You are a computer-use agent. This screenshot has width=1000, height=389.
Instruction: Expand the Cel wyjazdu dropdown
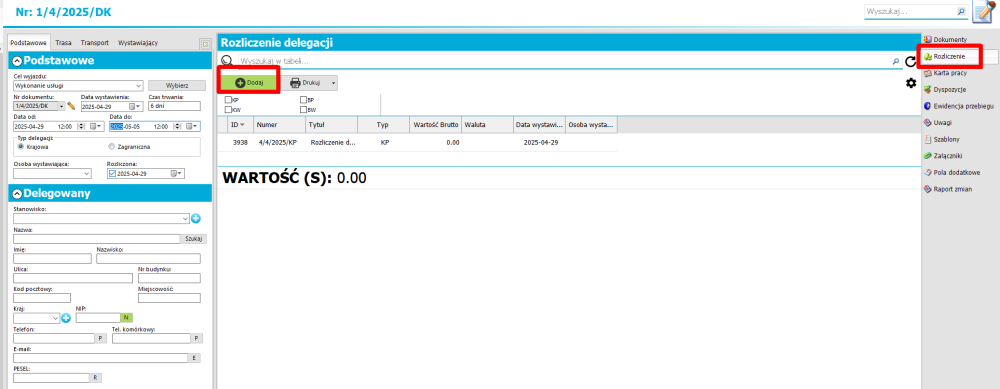coord(138,85)
